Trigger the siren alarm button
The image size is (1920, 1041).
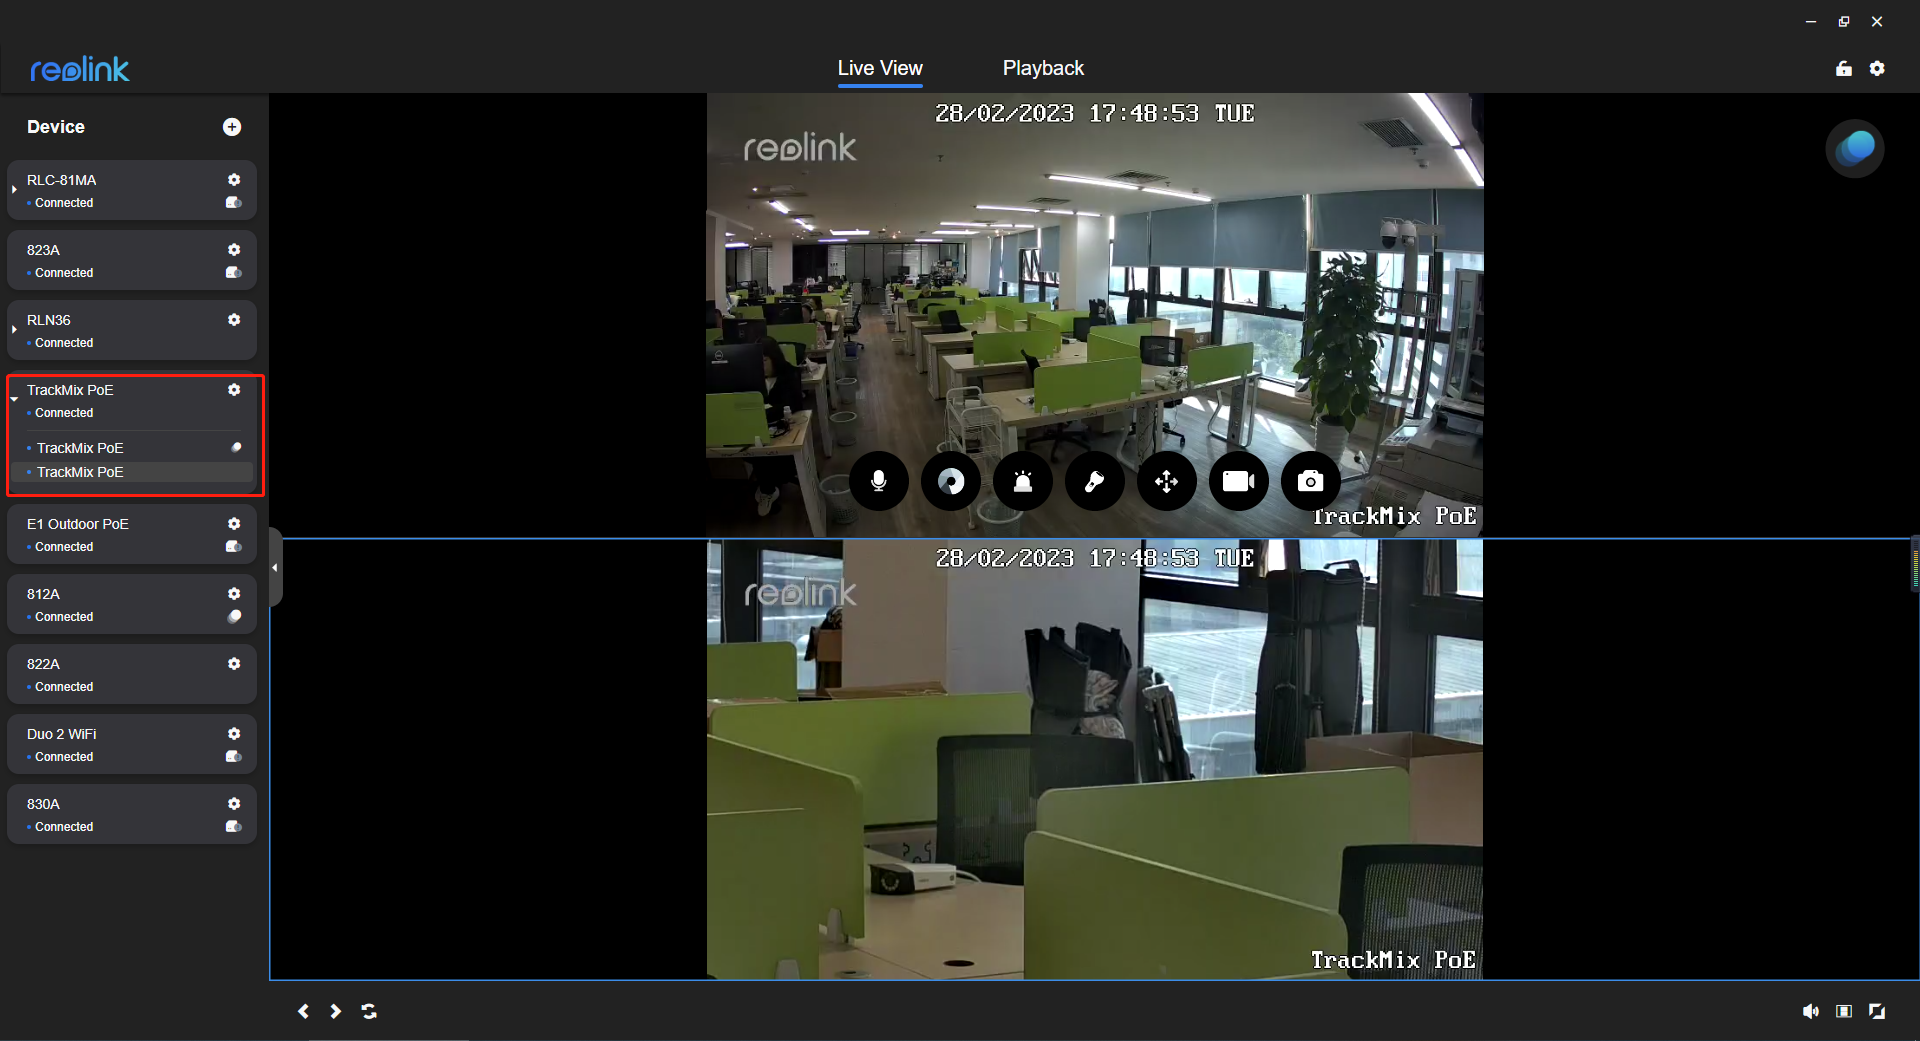(1023, 482)
